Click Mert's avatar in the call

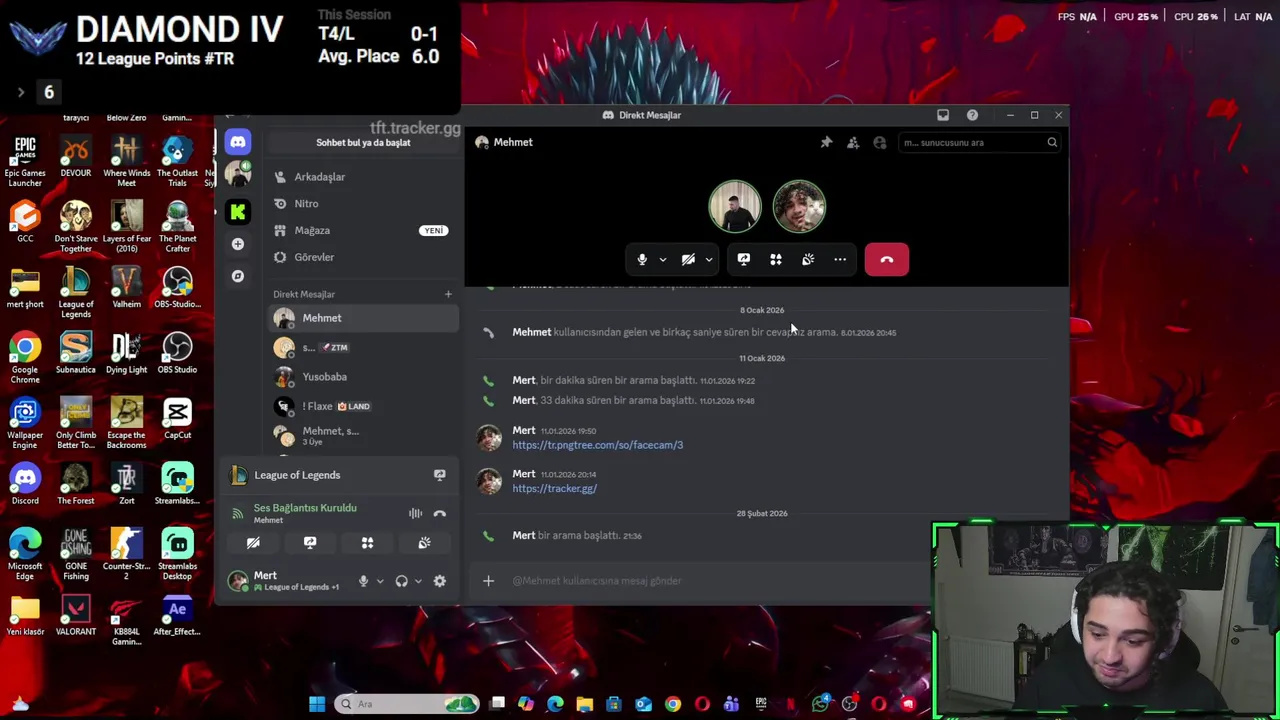(x=799, y=206)
